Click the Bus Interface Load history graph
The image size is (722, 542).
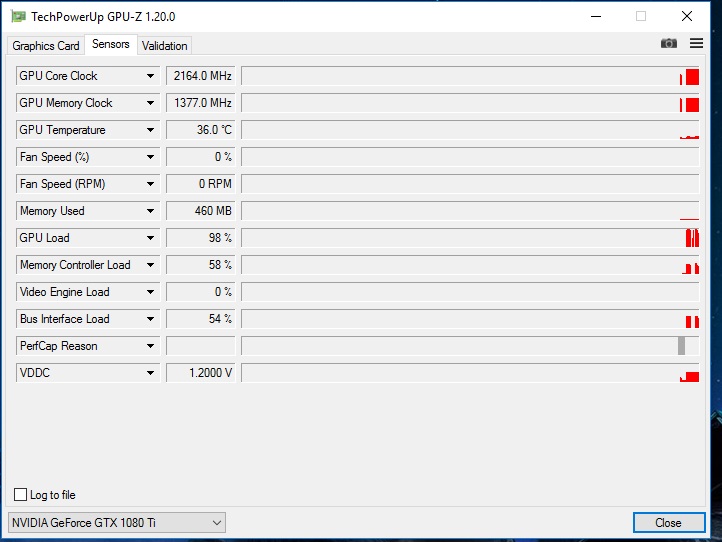[x=470, y=319]
